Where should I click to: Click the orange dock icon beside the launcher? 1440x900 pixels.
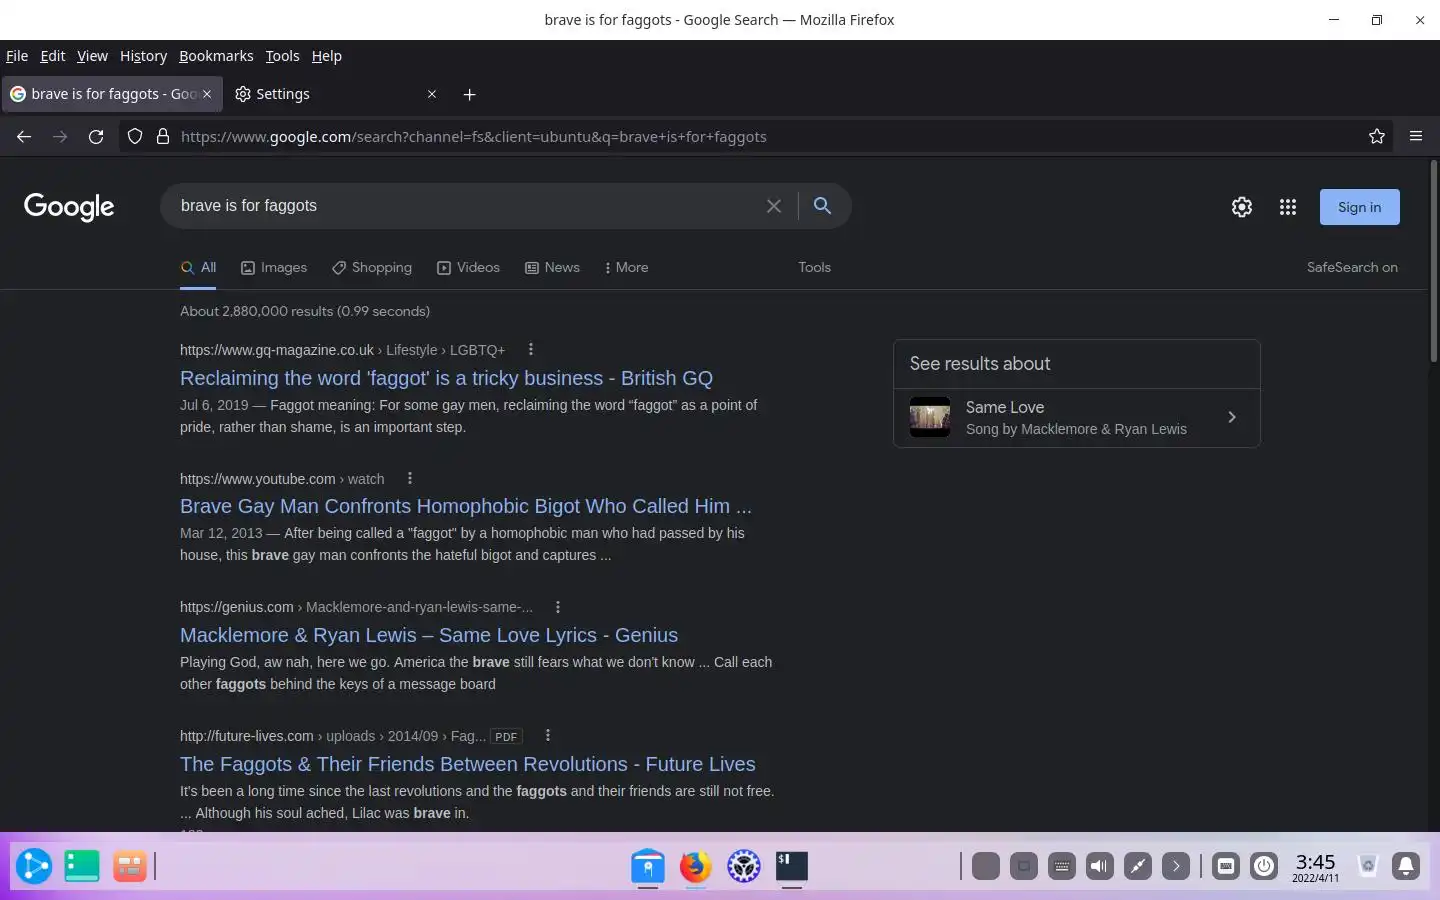130,866
